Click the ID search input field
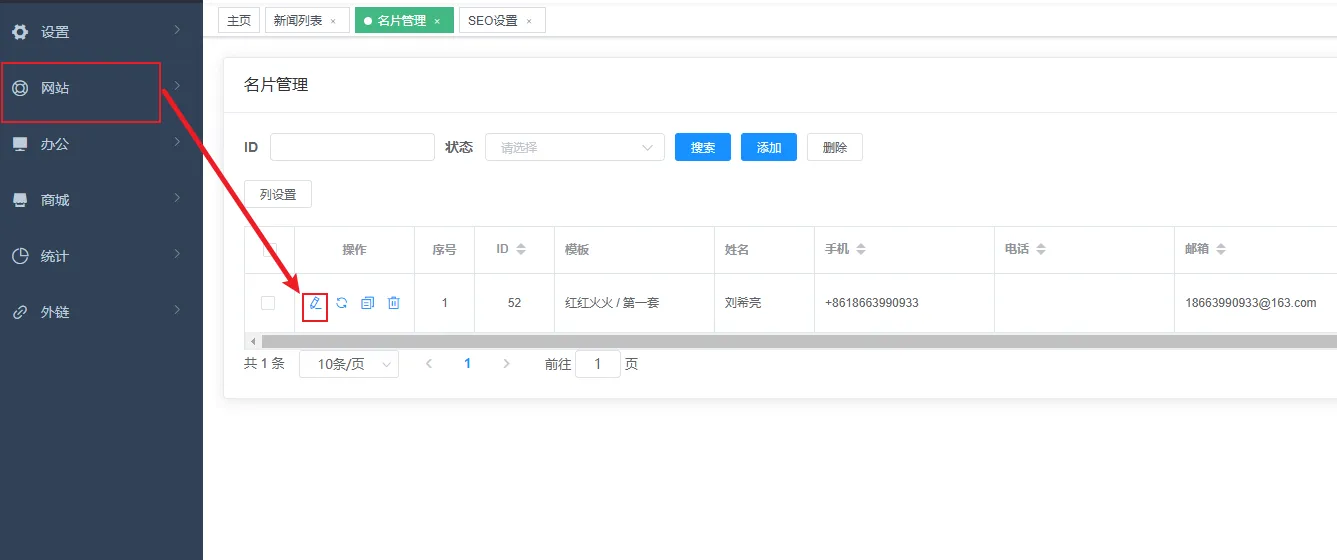 tap(352, 147)
